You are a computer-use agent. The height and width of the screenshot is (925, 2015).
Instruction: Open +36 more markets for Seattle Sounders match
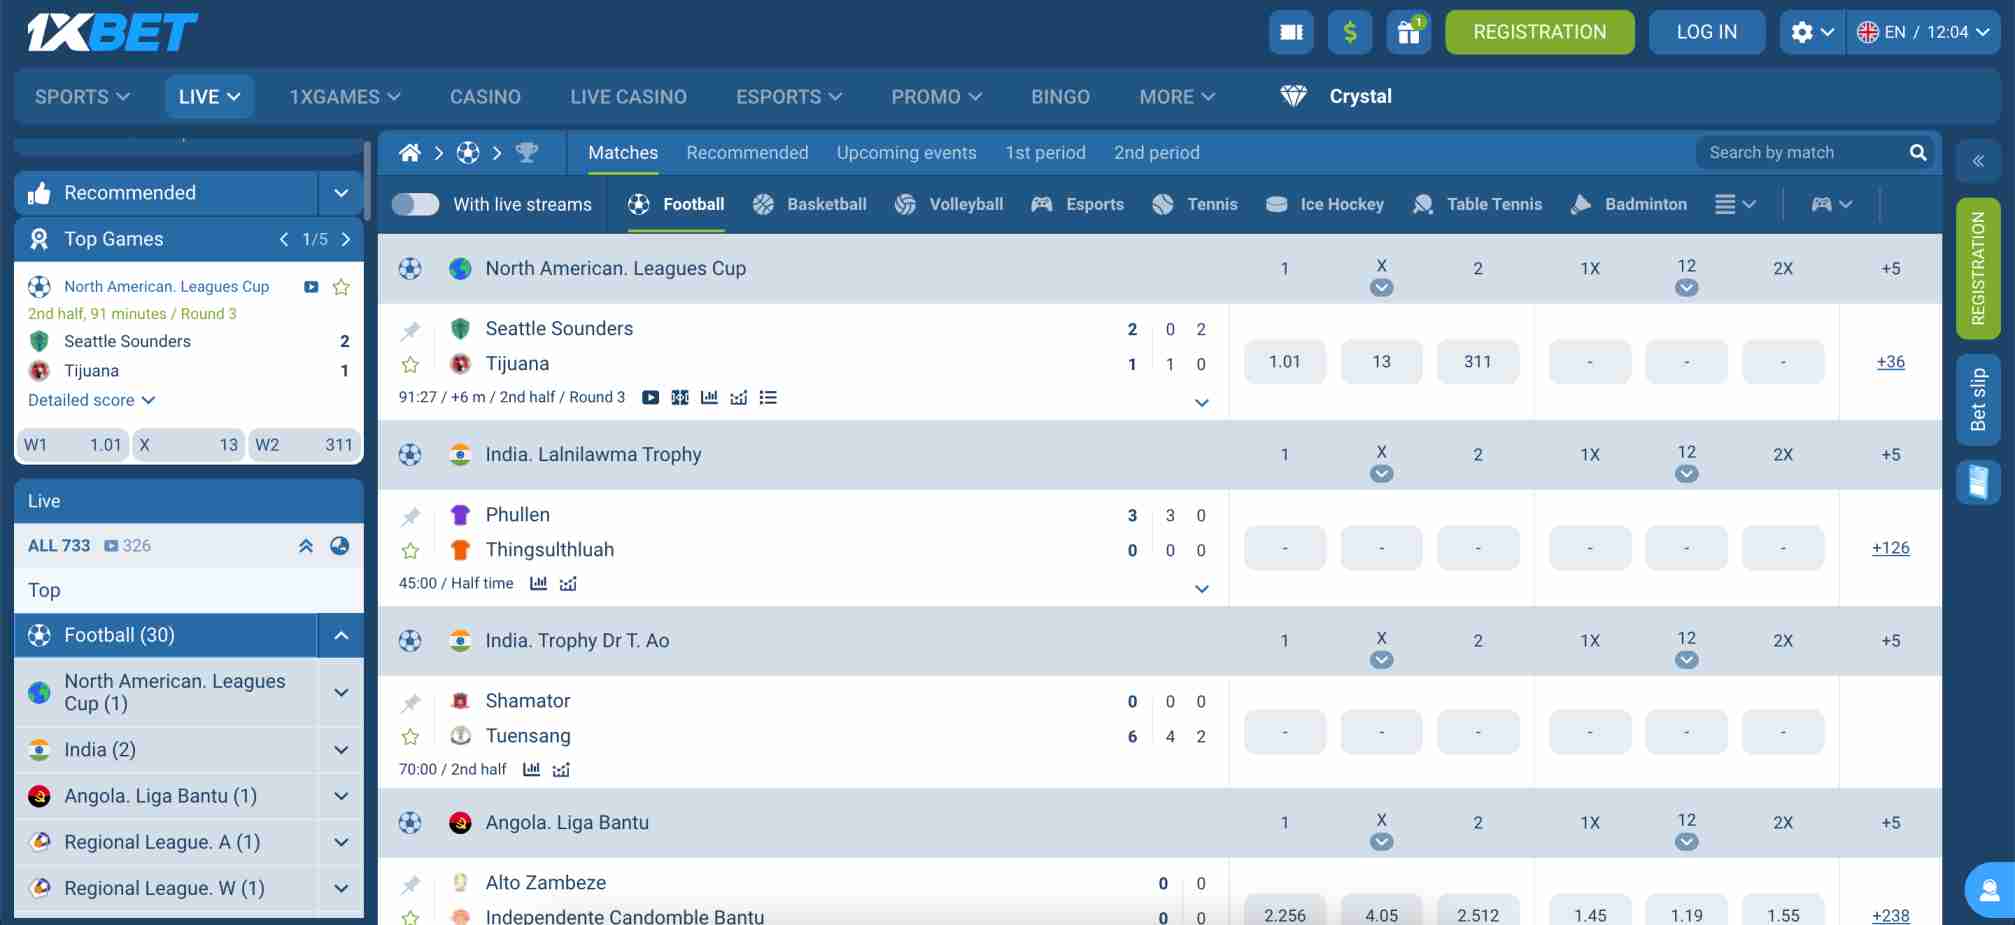click(x=1890, y=362)
